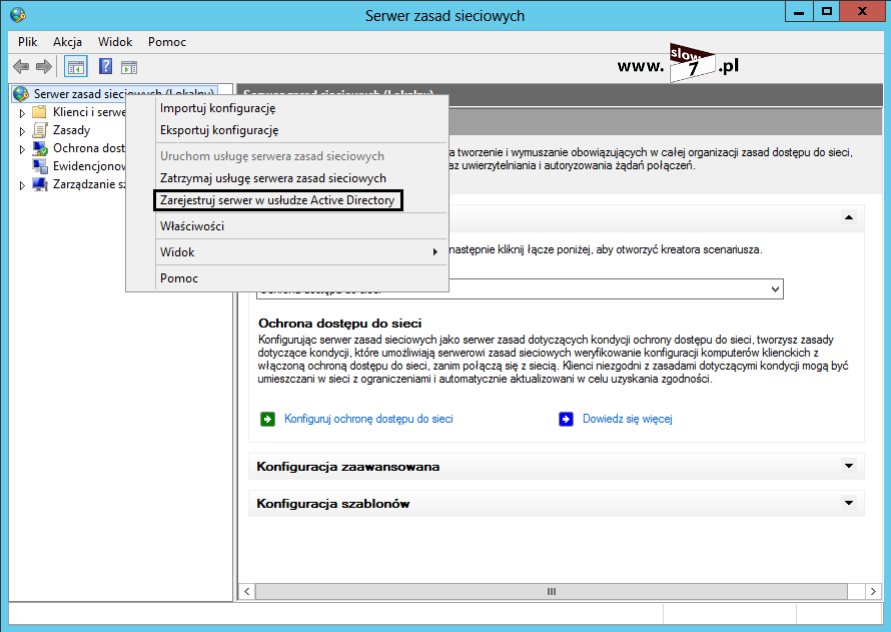
Task: Expand the Klienci i serwery tree node
Action: 23,112
